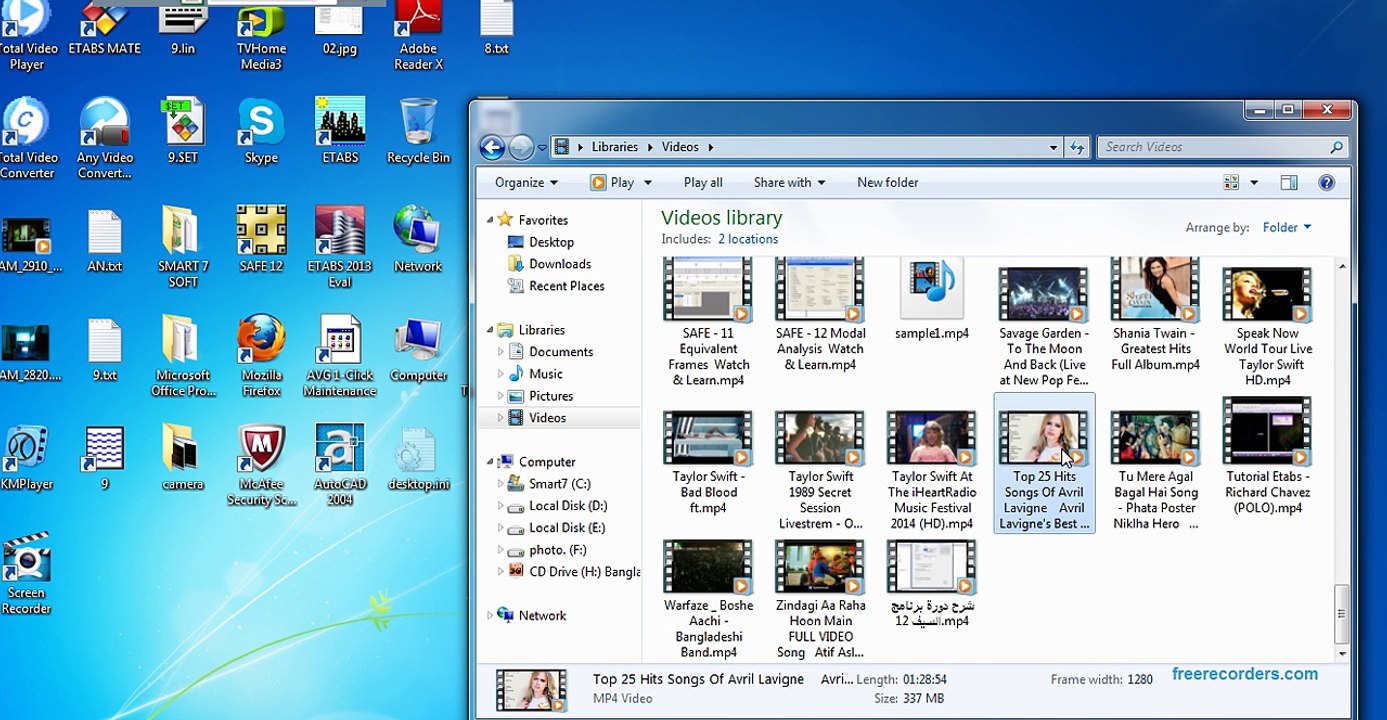The image size is (1387, 720).
Task: Collapse the Libraries group in navigation pane
Action: pyautogui.click(x=490, y=330)
